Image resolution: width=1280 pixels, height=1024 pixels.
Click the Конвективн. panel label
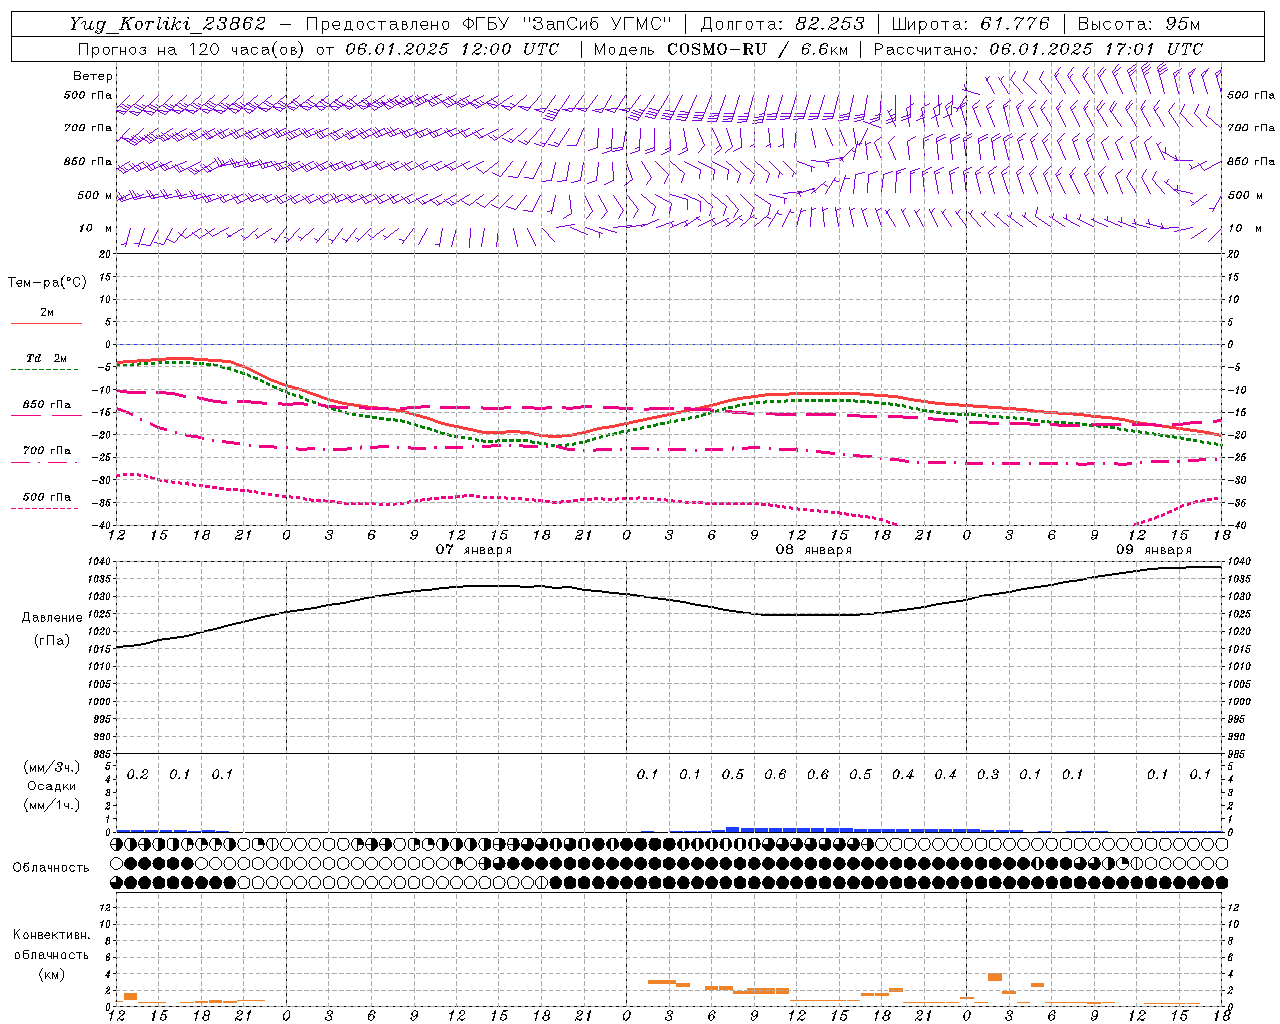[51, 935]
